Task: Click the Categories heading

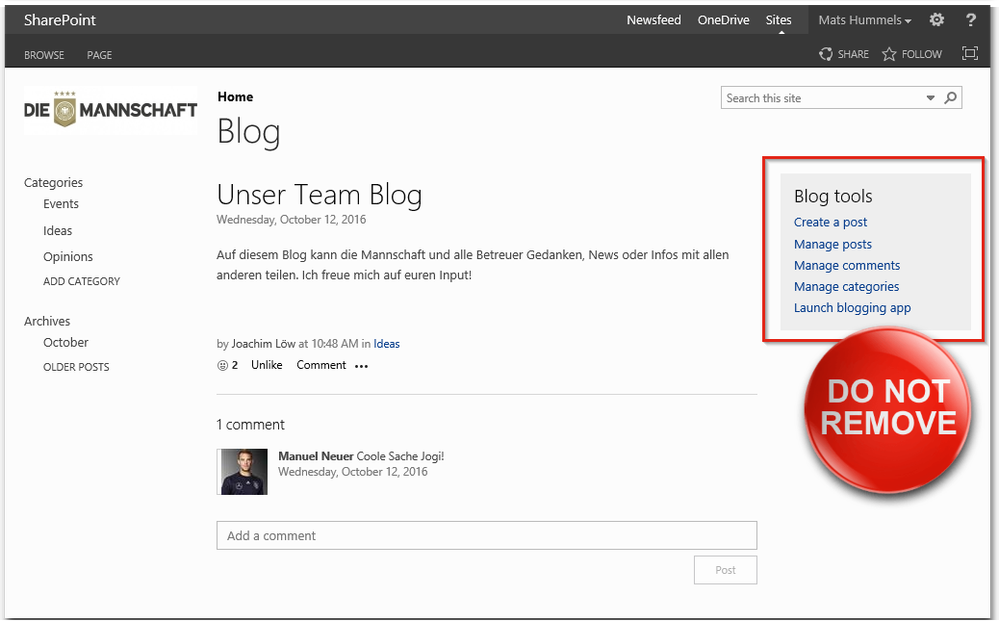Action: [54, 183]
